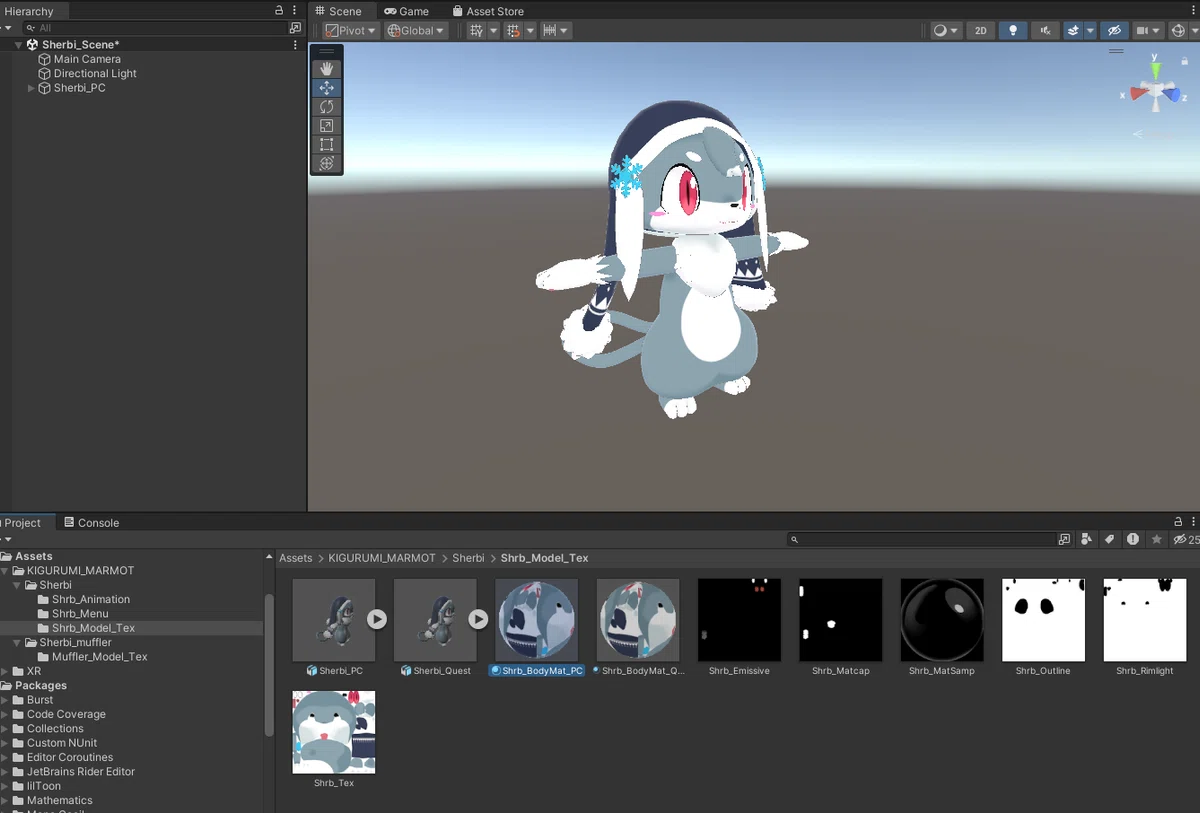Image resolution: width=1200 pixels, height=813 pixels.
Task: Toggle Pivot/Center handle position
Action: [x=350, y=31]
